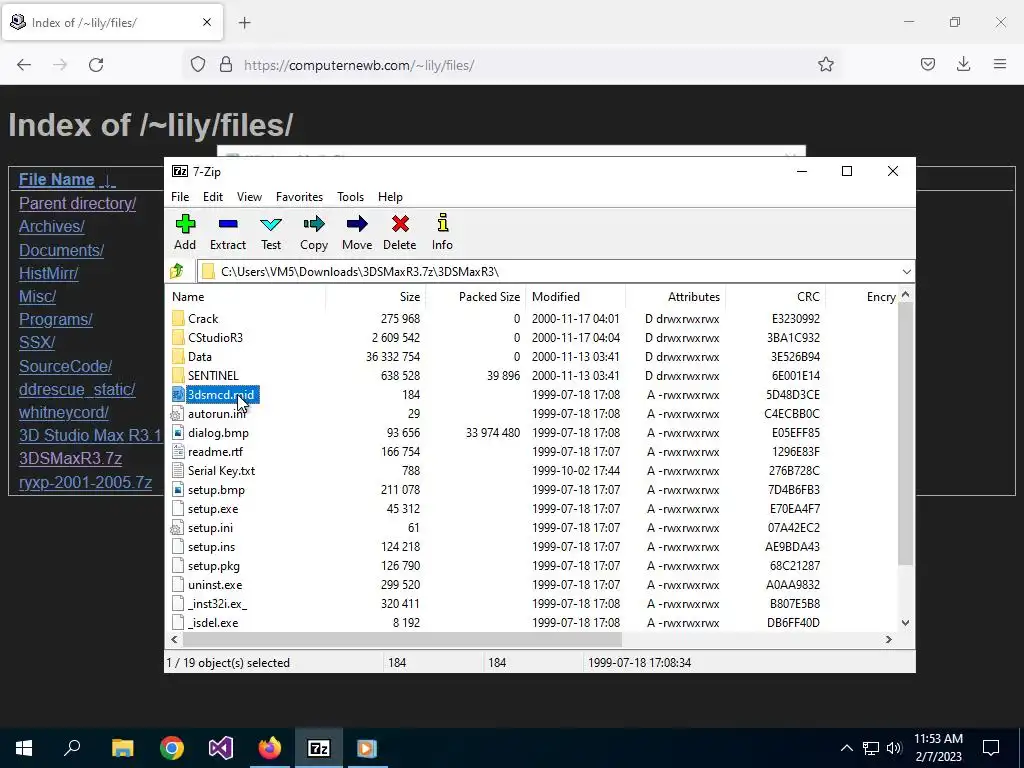Click the 3DSMaxR3.7z download link
1024x768 pixels.
(x=70, y=458)
